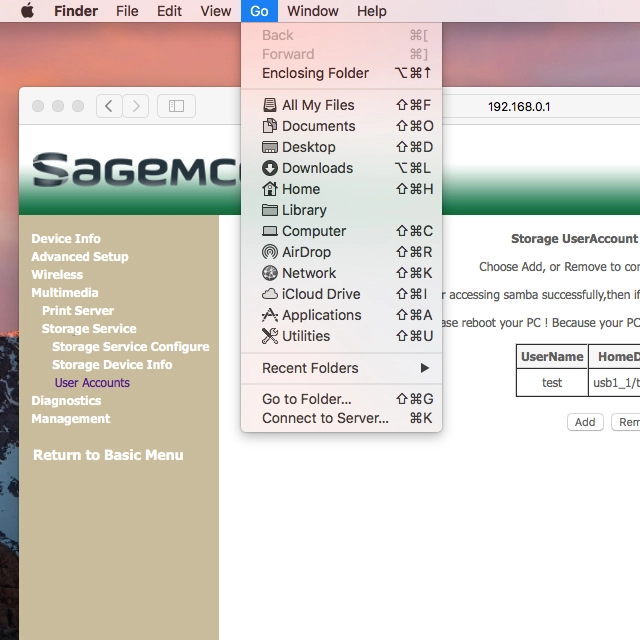Click the 'test' username cell
The height and width of the screenshot is (640, 640).
pos(552,382)
